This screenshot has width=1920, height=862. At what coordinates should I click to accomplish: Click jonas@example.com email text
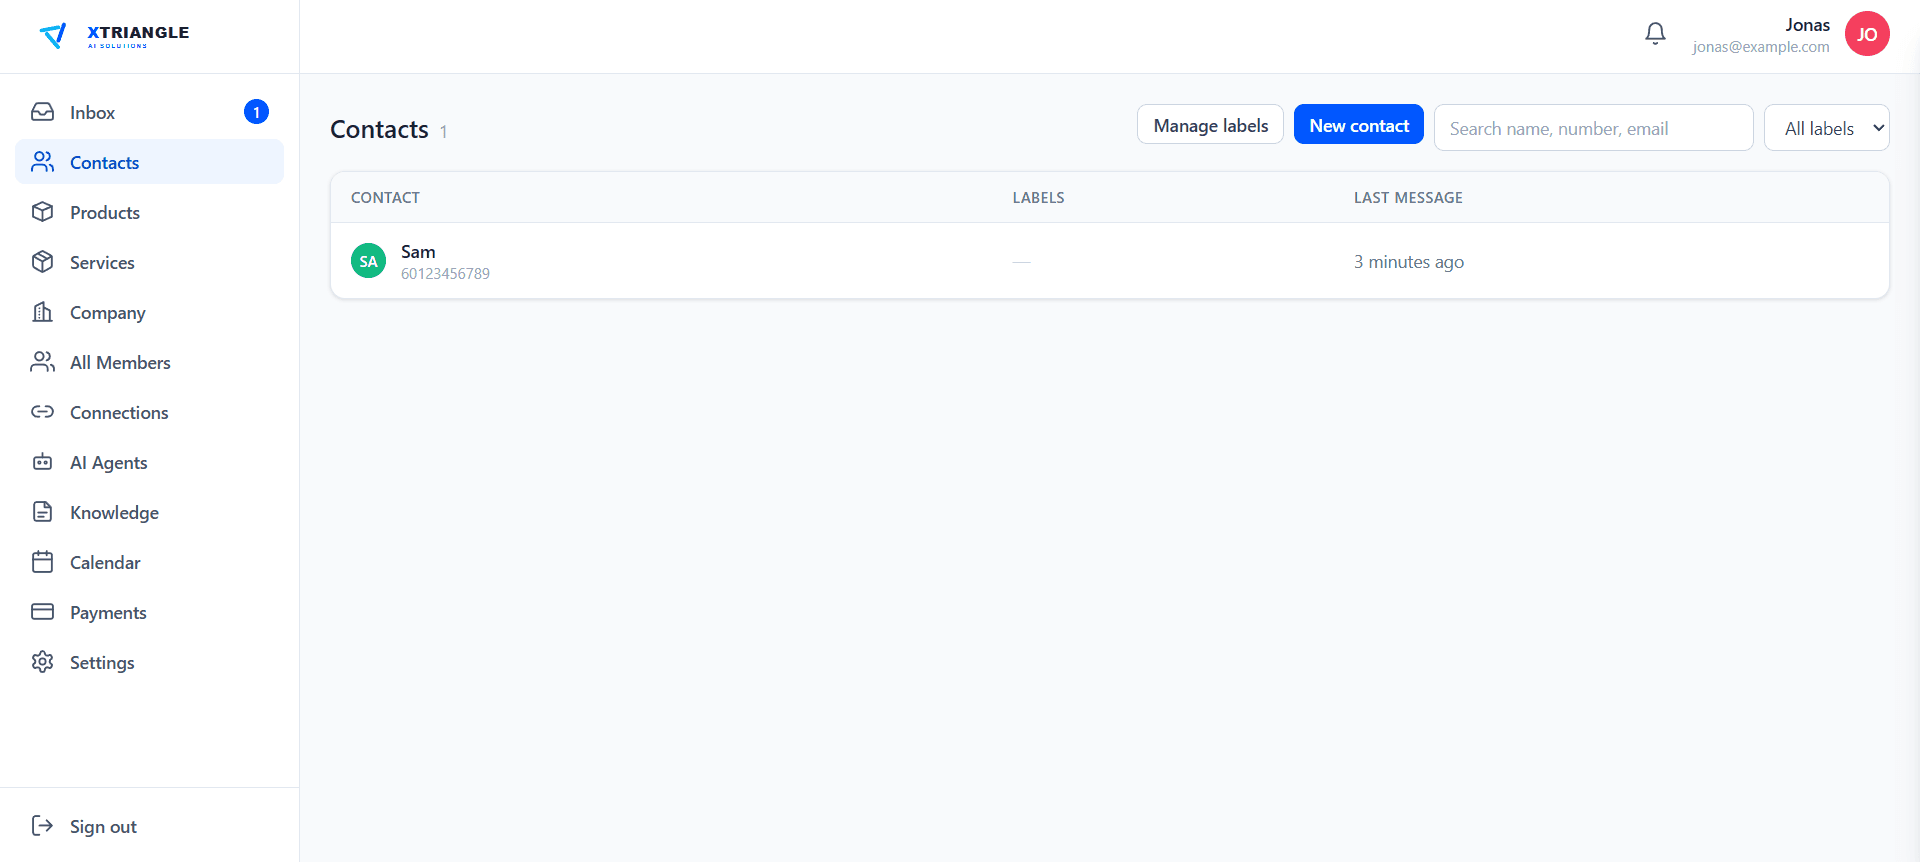point(1760,47)
